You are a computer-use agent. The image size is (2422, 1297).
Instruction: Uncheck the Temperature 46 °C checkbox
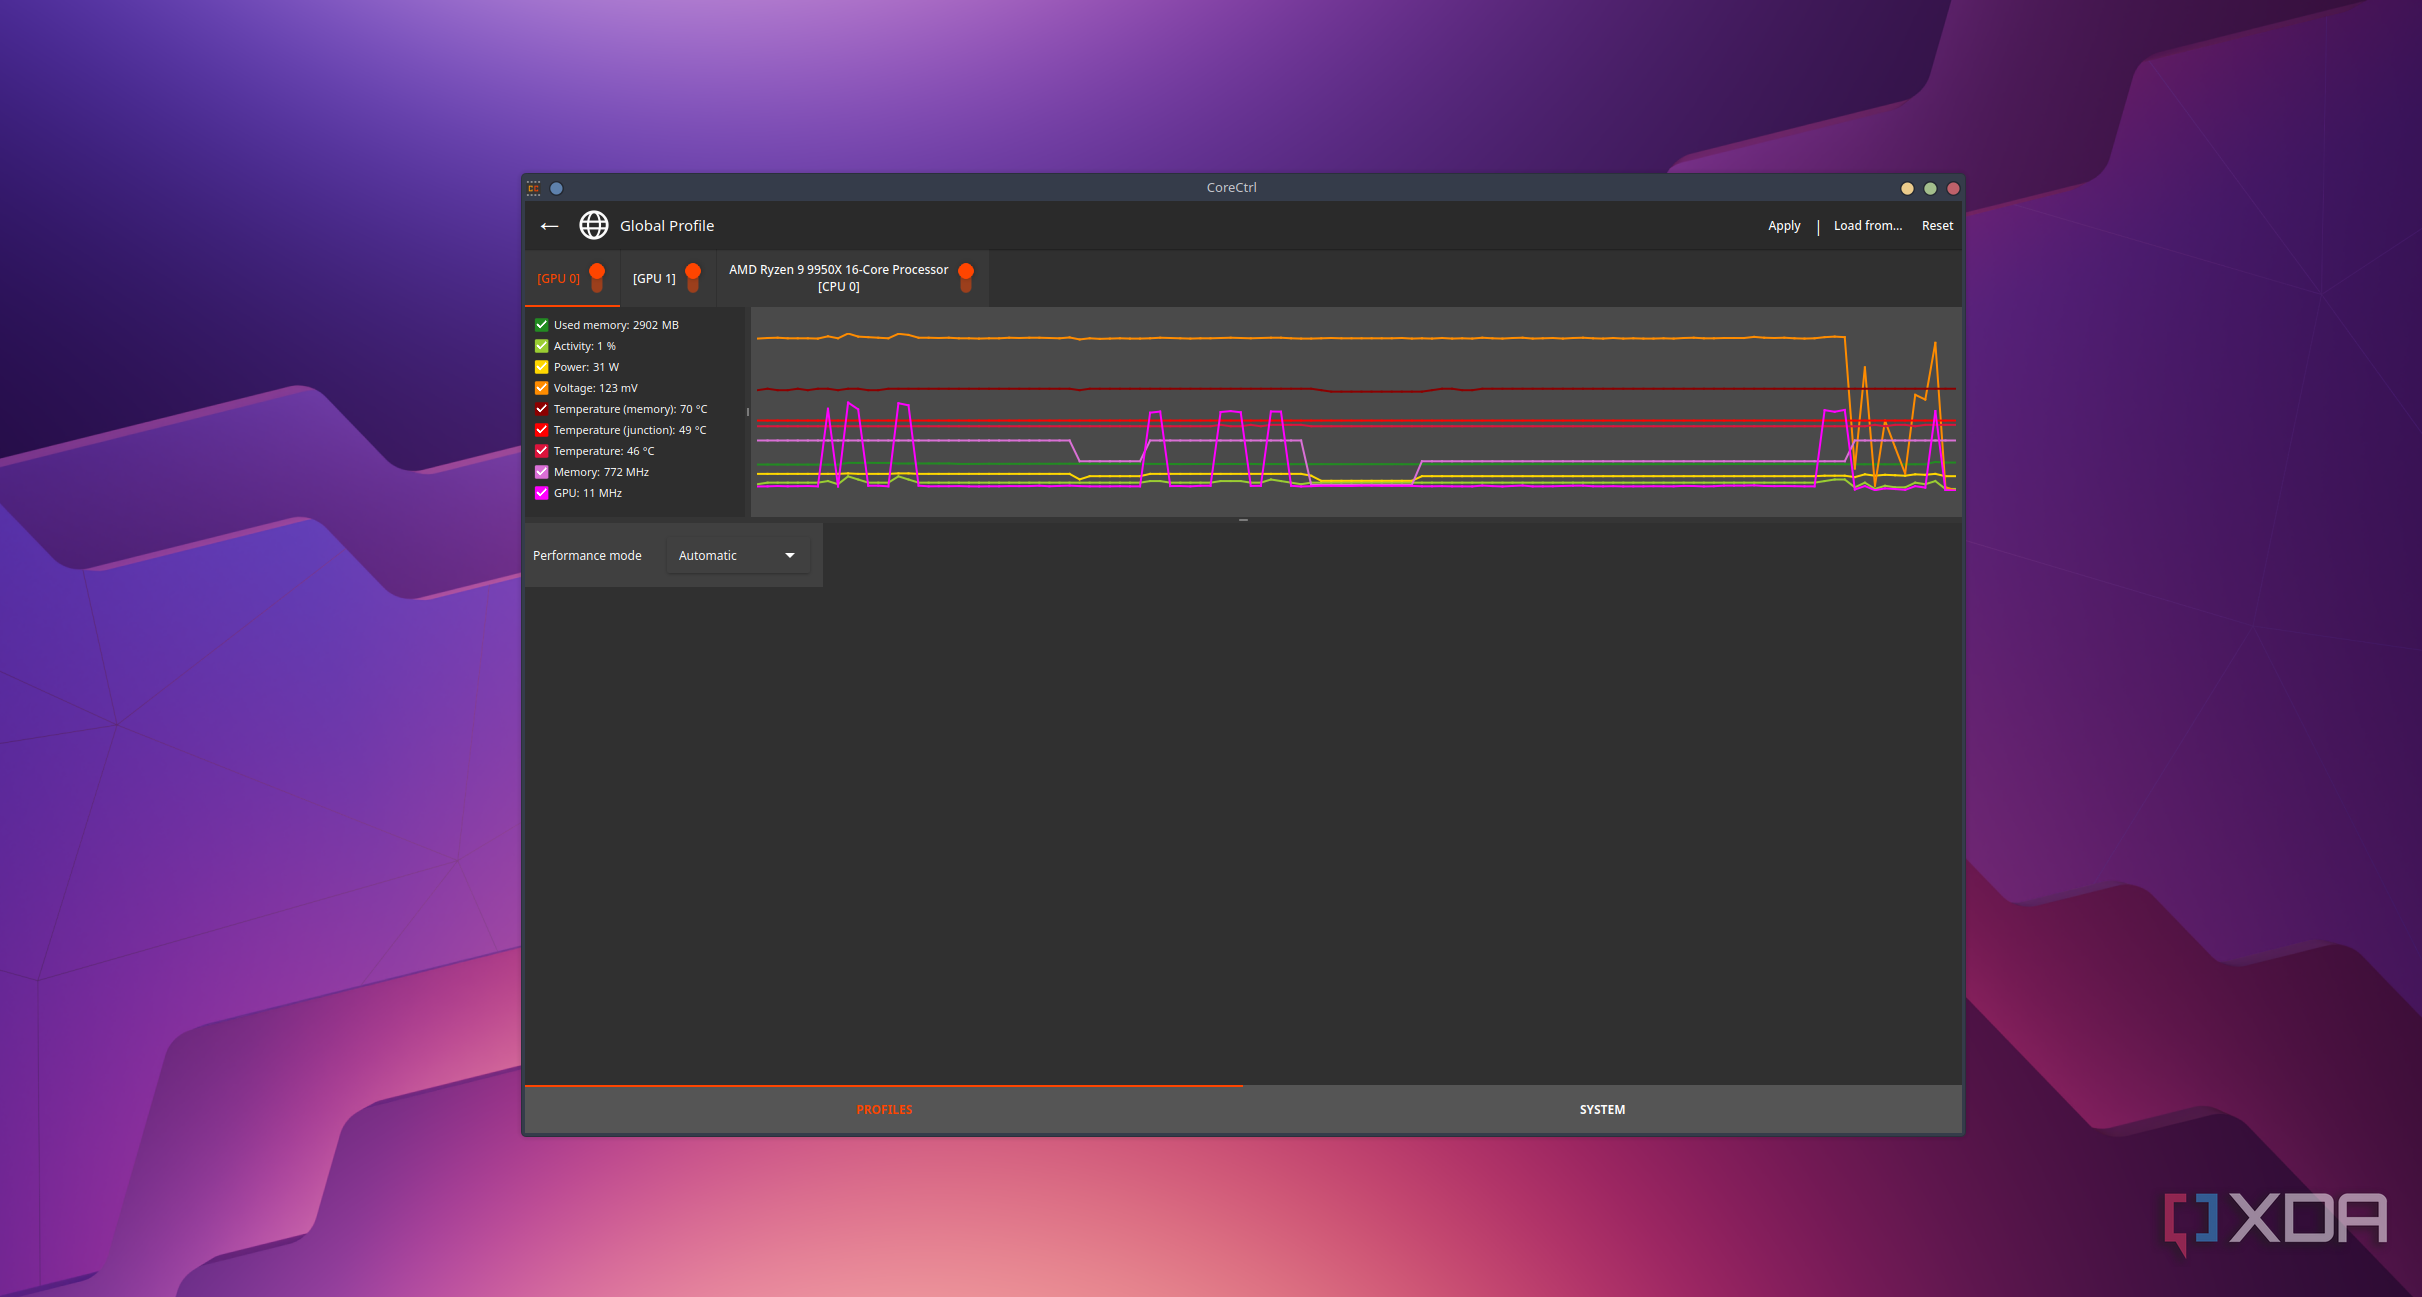tap(542, 451)
